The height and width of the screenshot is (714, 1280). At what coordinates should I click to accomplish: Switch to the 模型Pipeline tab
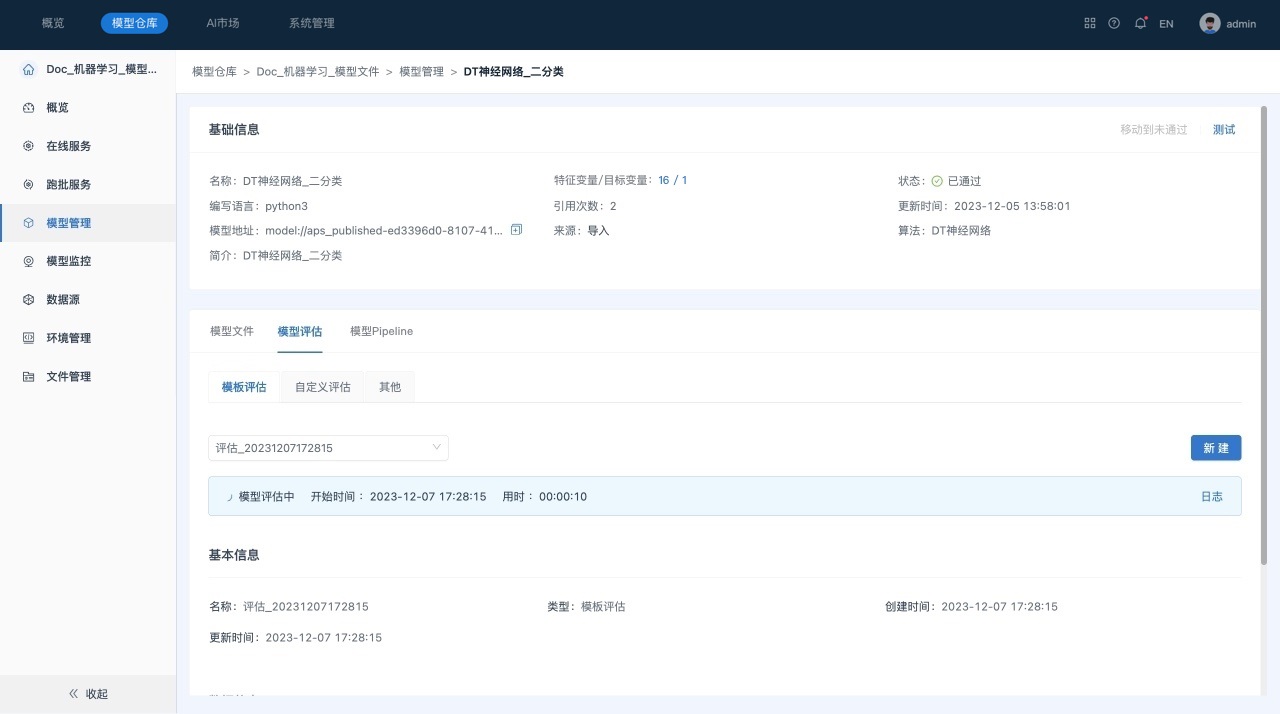381,331
